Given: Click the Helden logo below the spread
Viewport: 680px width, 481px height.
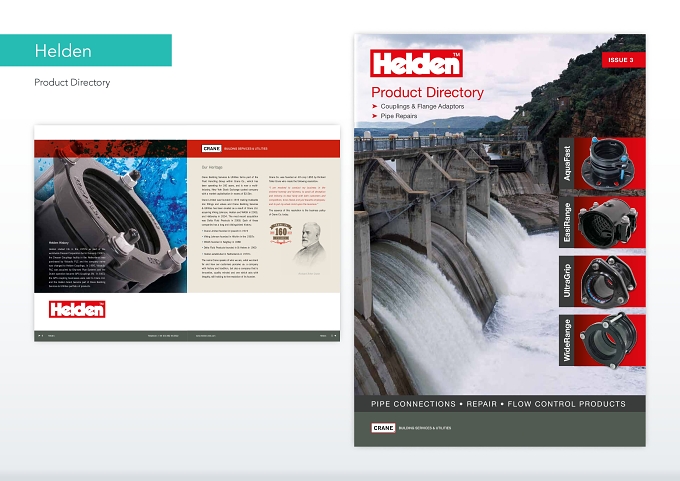Looking at the screenshot, I should (77, 309).
